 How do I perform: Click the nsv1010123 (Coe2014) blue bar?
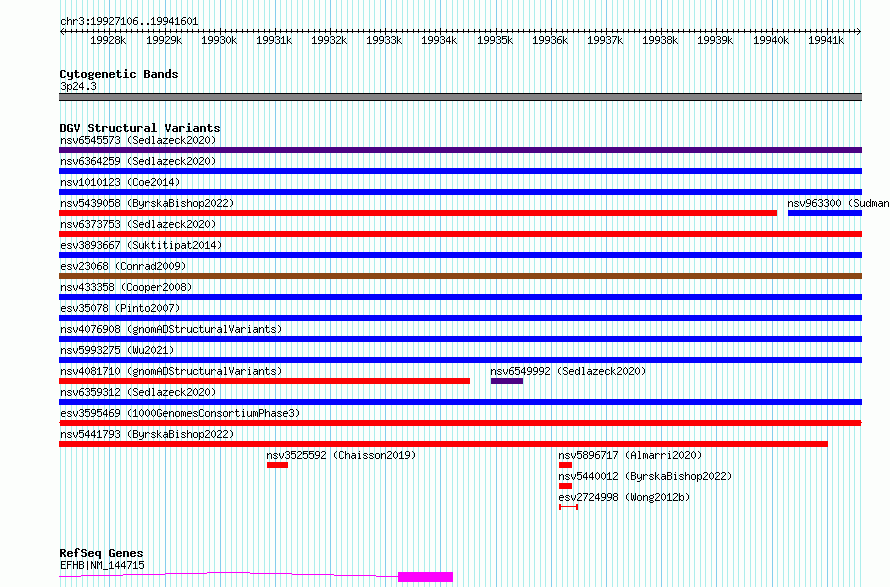pos(460,192)
